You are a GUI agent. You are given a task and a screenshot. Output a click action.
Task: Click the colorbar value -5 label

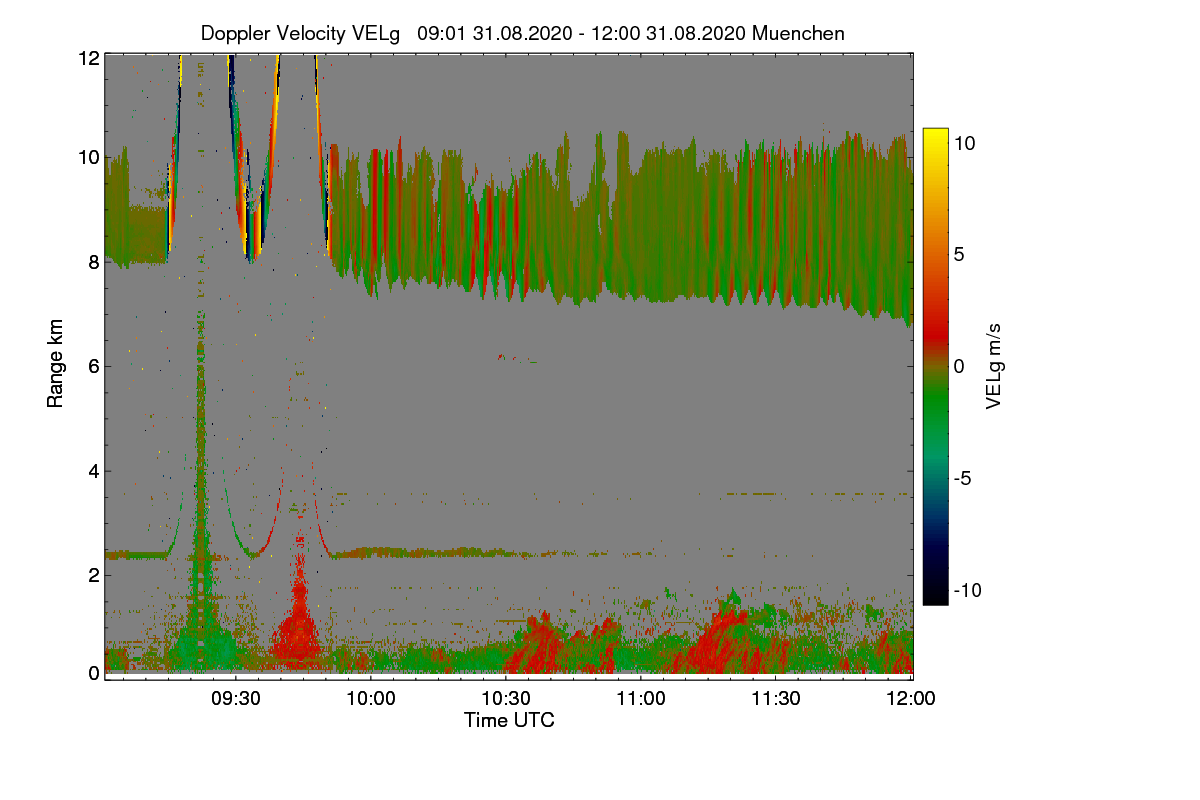962,479
